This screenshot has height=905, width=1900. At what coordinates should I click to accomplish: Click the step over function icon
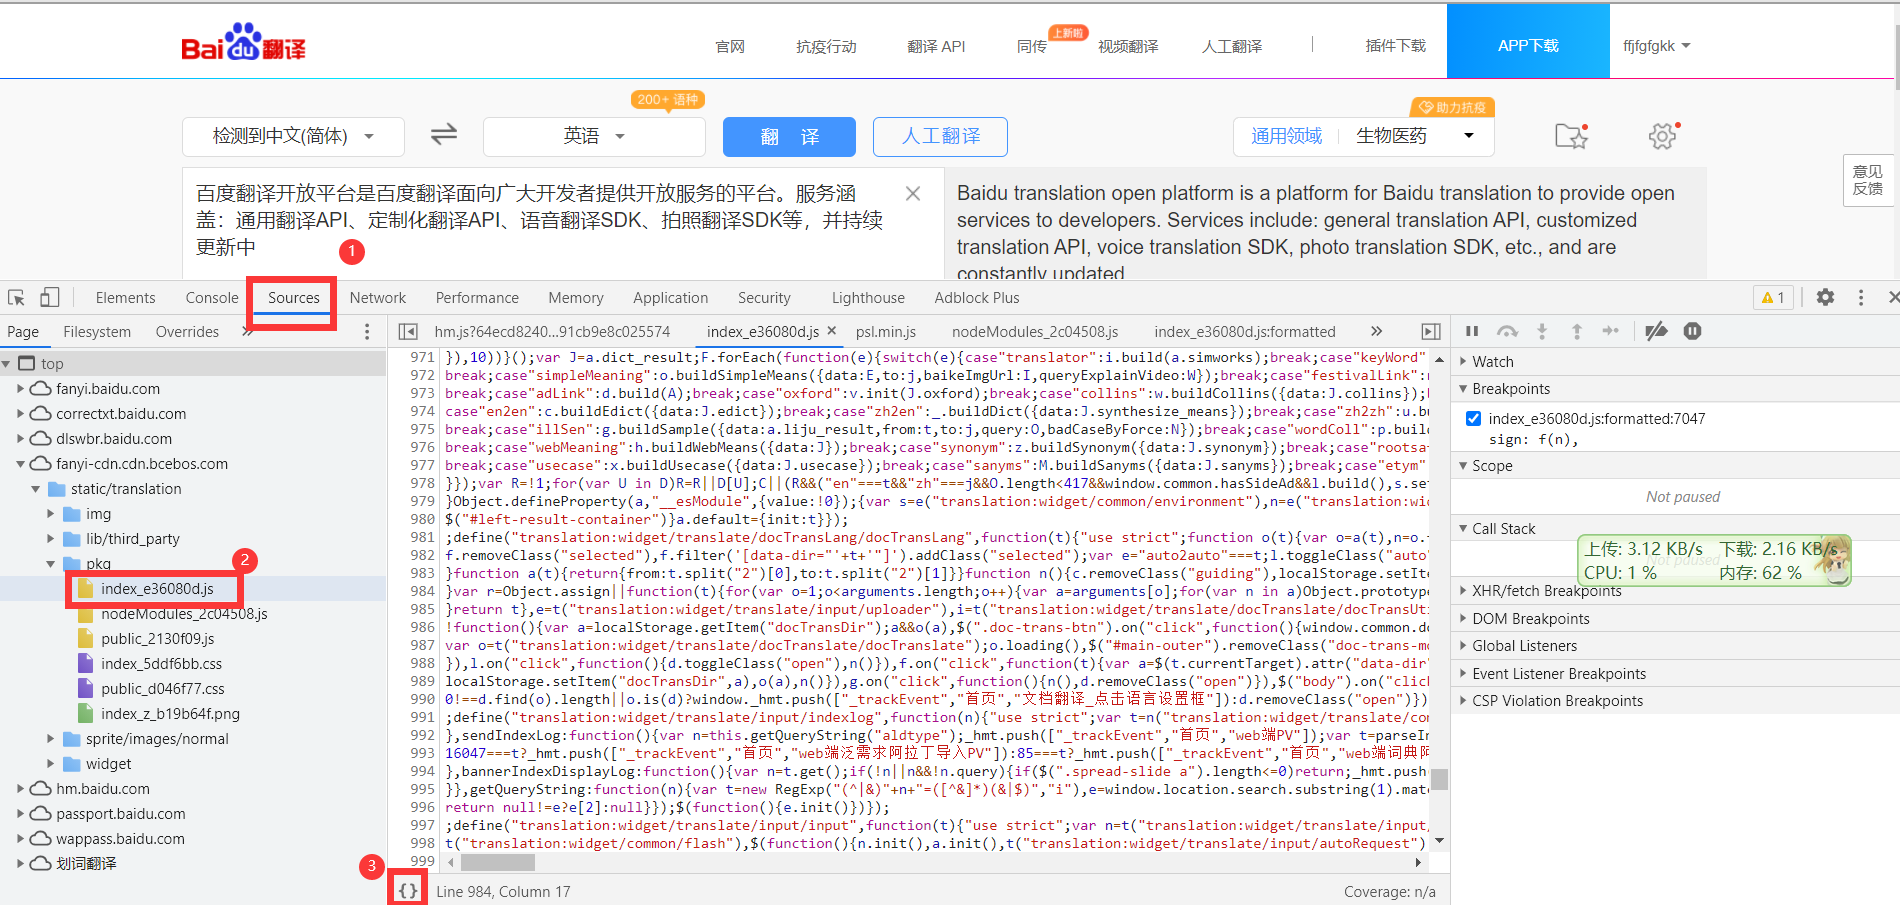click(x=1507, y=331)
